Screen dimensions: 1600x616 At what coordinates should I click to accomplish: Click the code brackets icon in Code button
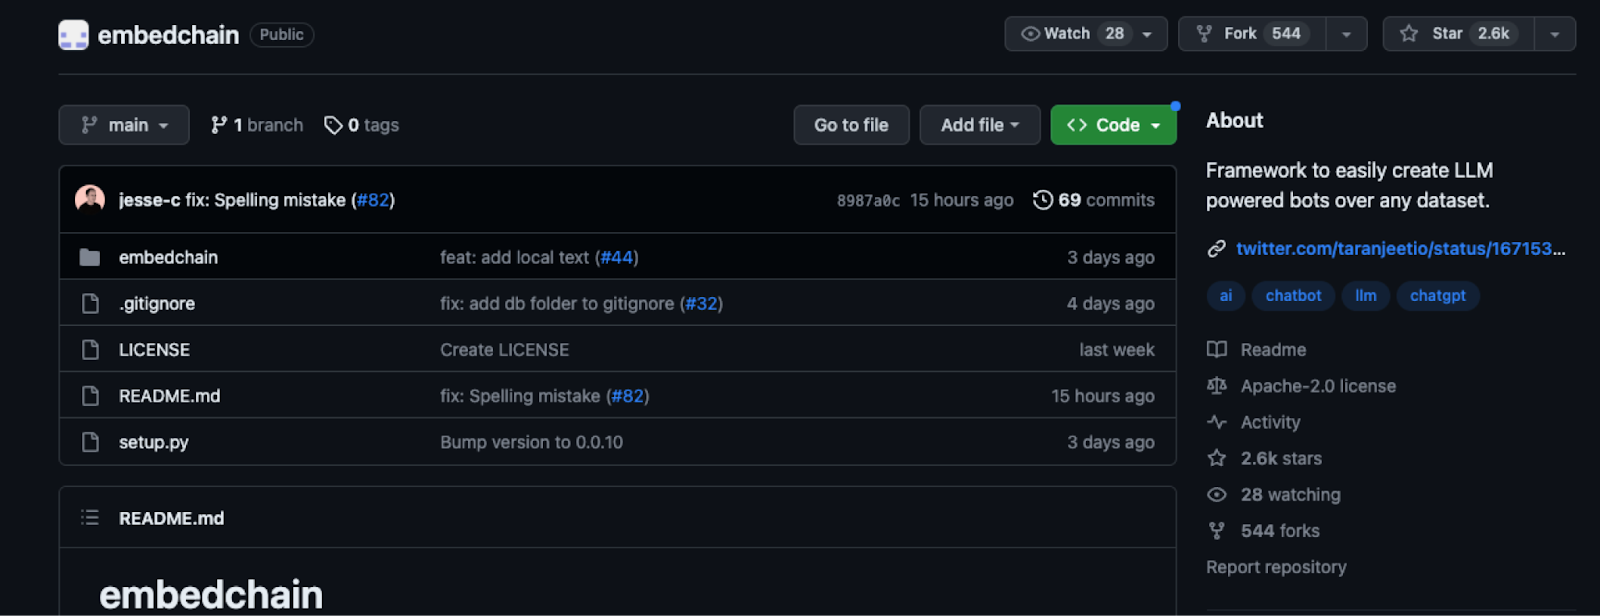pos(1077,125)
